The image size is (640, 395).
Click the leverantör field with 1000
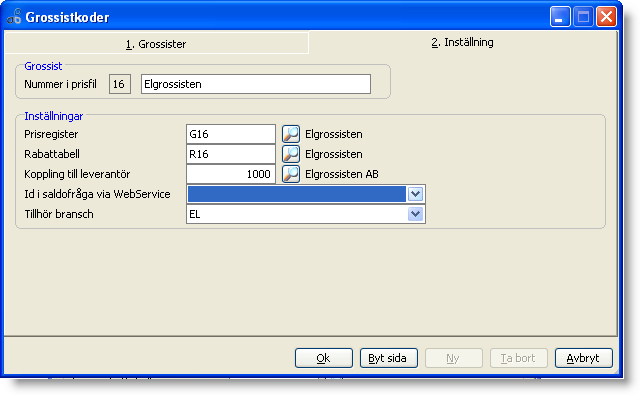(x=231, y=174)
